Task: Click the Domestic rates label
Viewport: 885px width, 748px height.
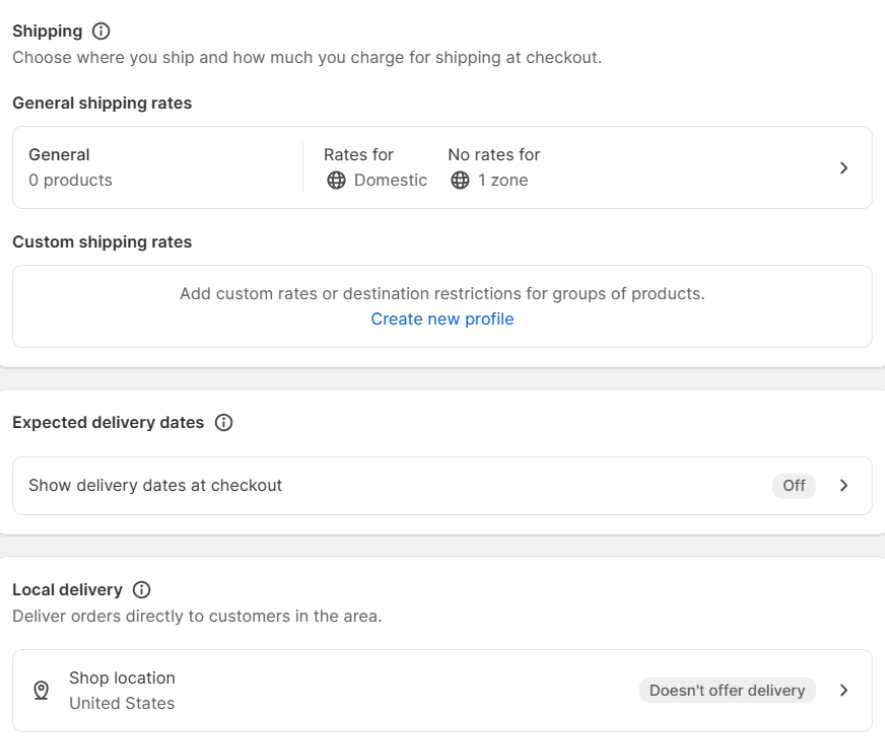Action: coord(391,180)
